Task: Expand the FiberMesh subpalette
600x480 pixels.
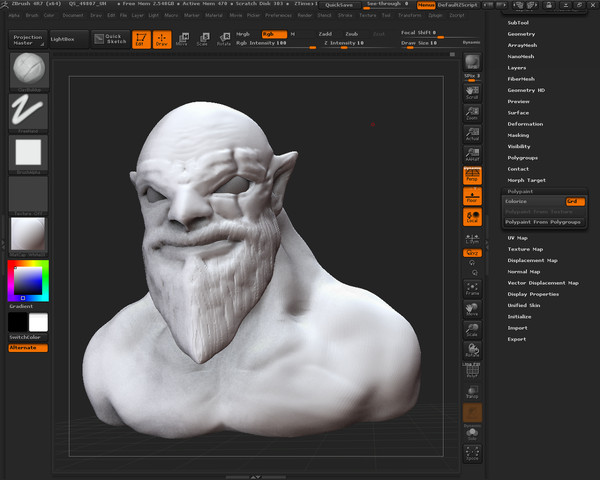Action: click(521, 79)
